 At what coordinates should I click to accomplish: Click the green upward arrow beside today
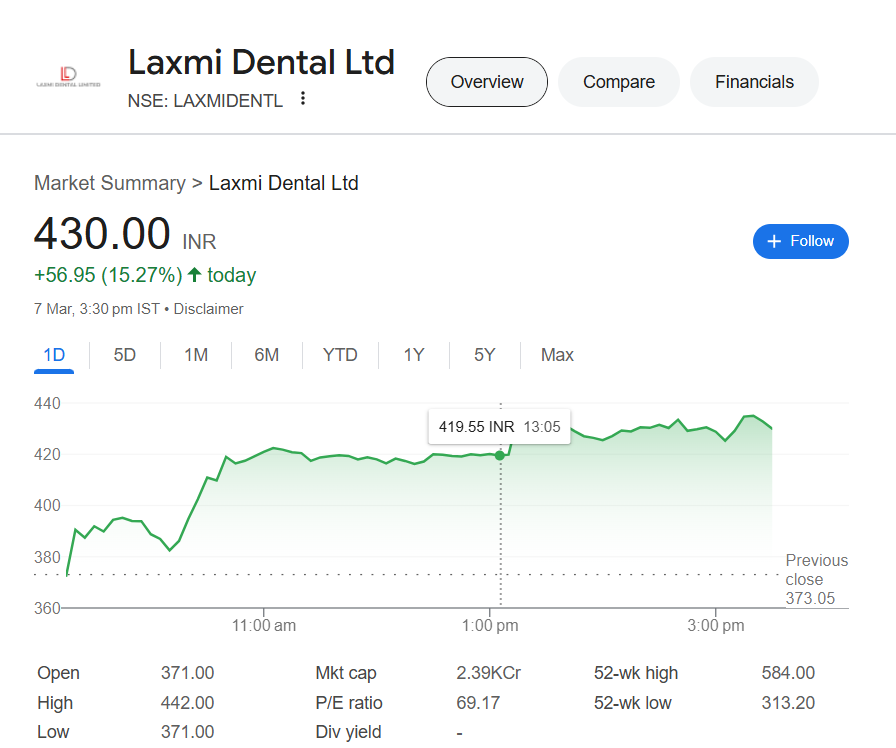point(194,275)
